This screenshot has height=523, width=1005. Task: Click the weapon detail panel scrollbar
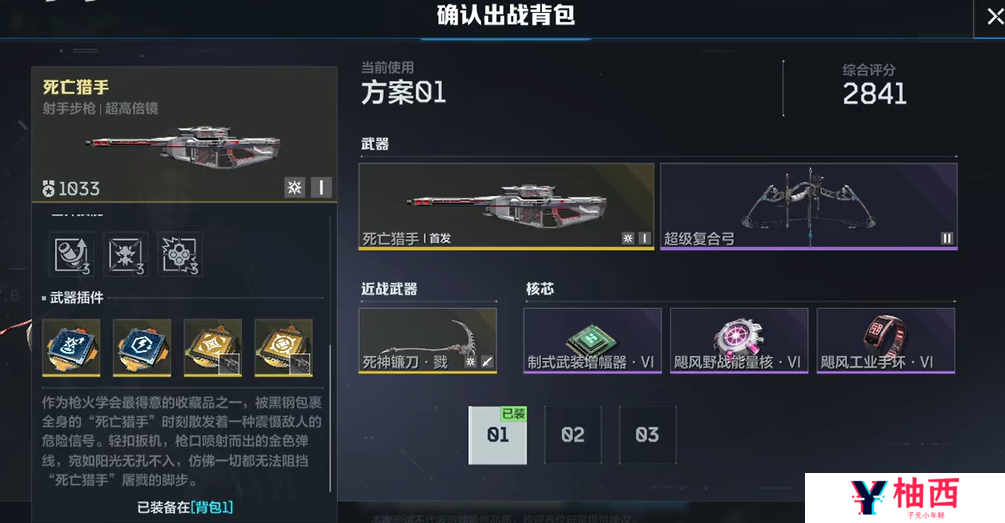coord(330,419)
